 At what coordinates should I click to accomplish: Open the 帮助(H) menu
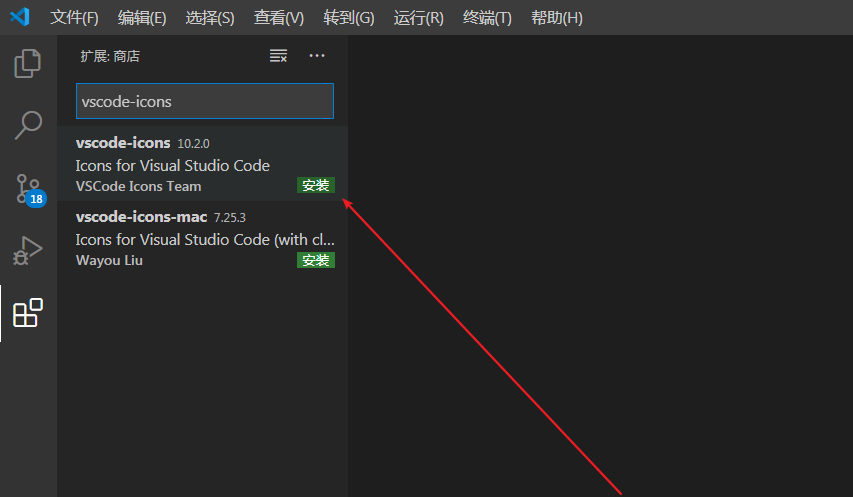[x=557, y=18]
